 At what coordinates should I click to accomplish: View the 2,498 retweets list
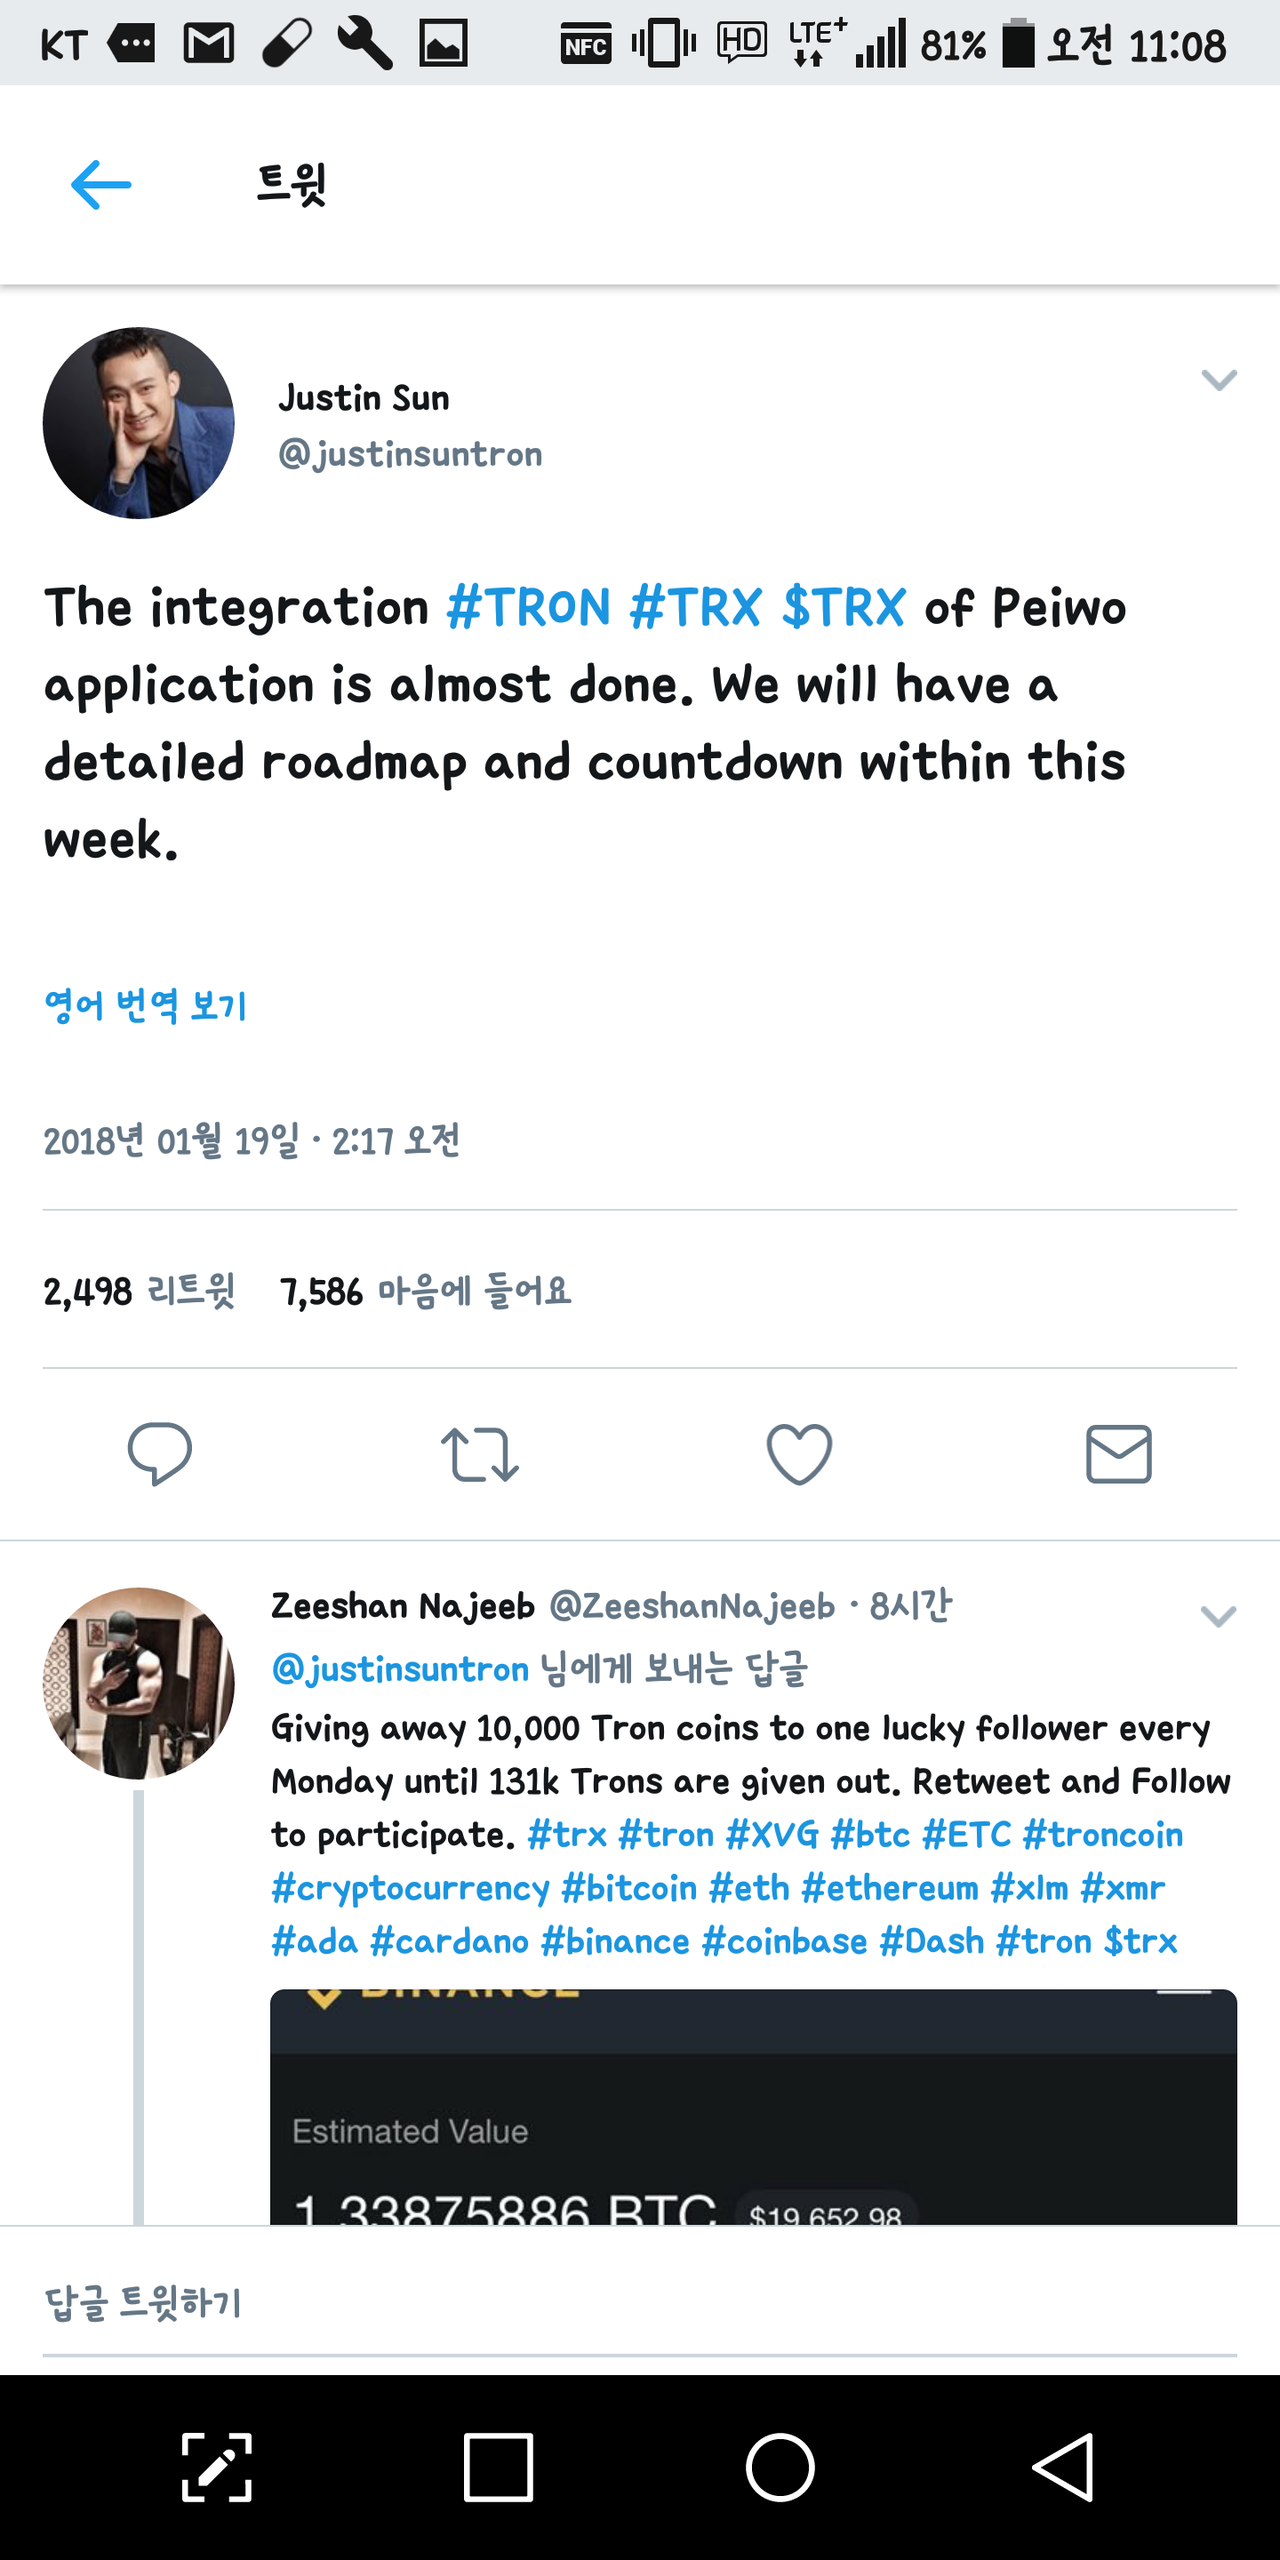point(139,1291)
